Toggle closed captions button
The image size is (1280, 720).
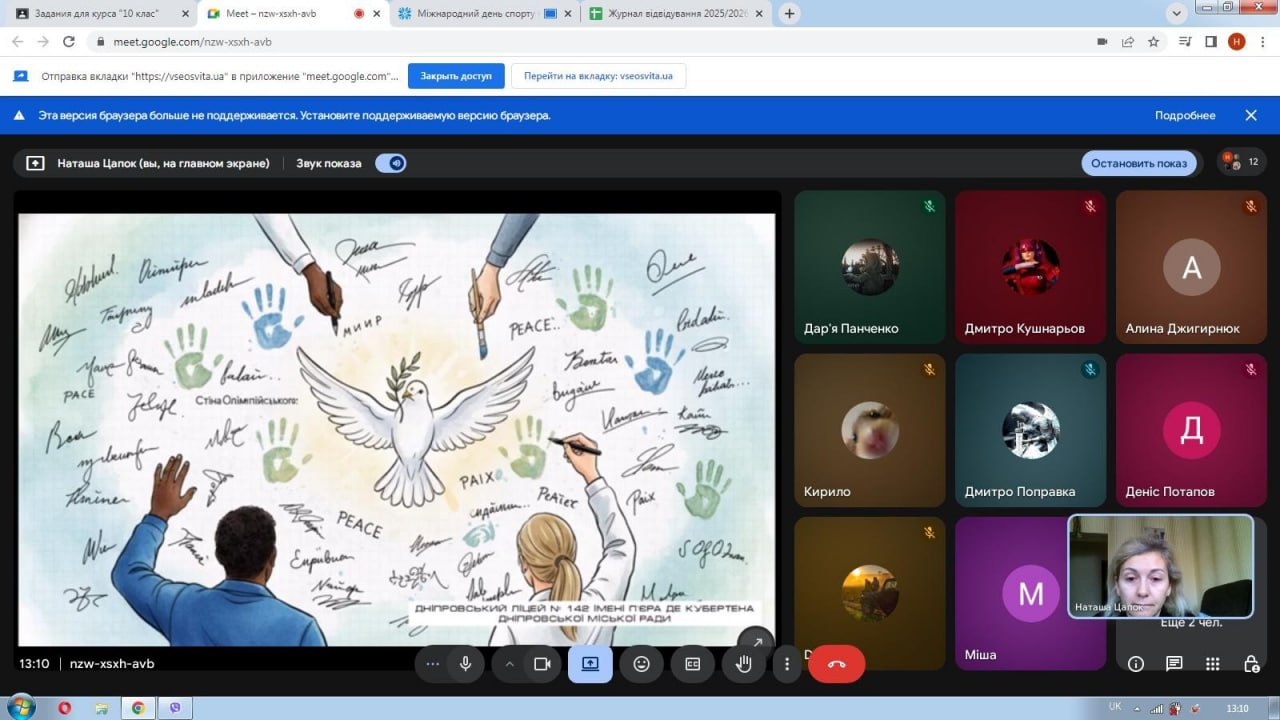point(692,664)
